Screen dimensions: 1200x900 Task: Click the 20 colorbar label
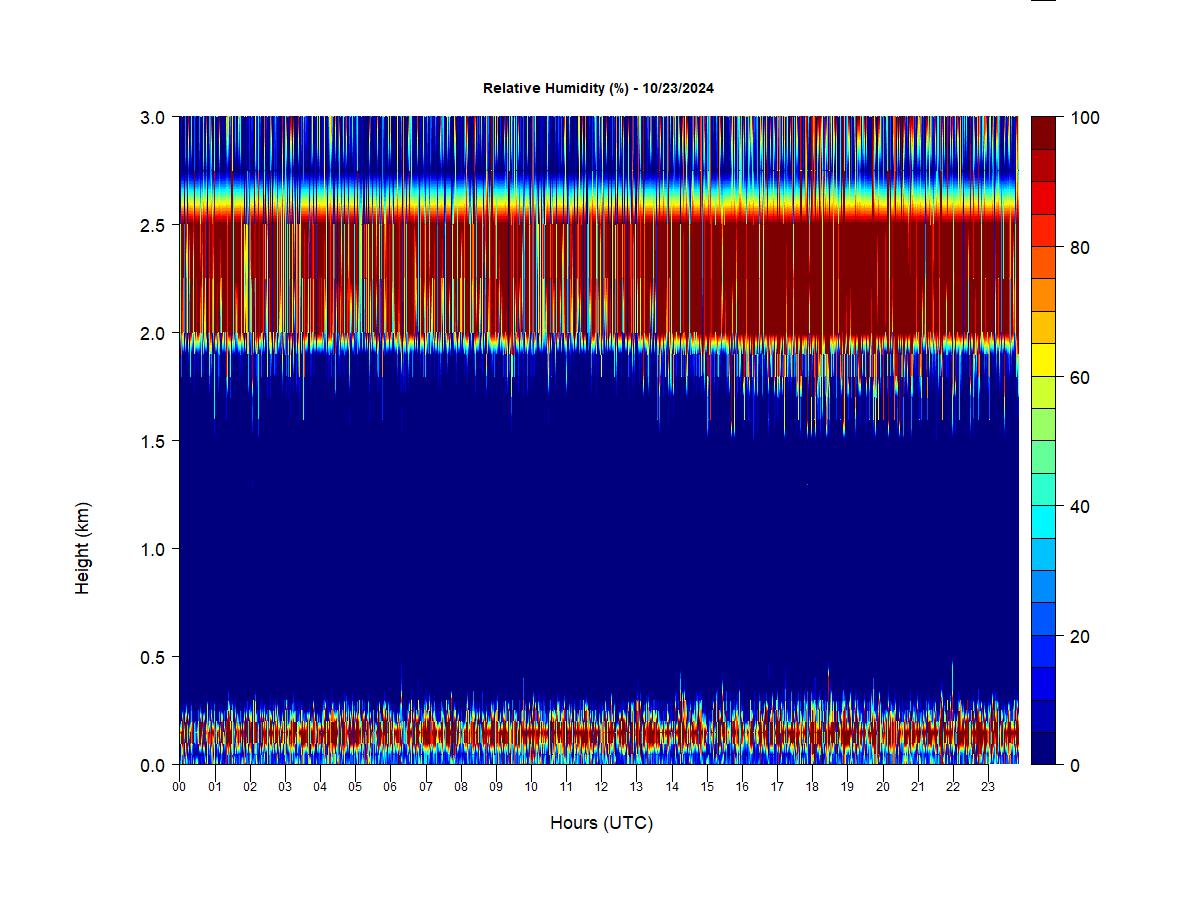coord(1079,636)
